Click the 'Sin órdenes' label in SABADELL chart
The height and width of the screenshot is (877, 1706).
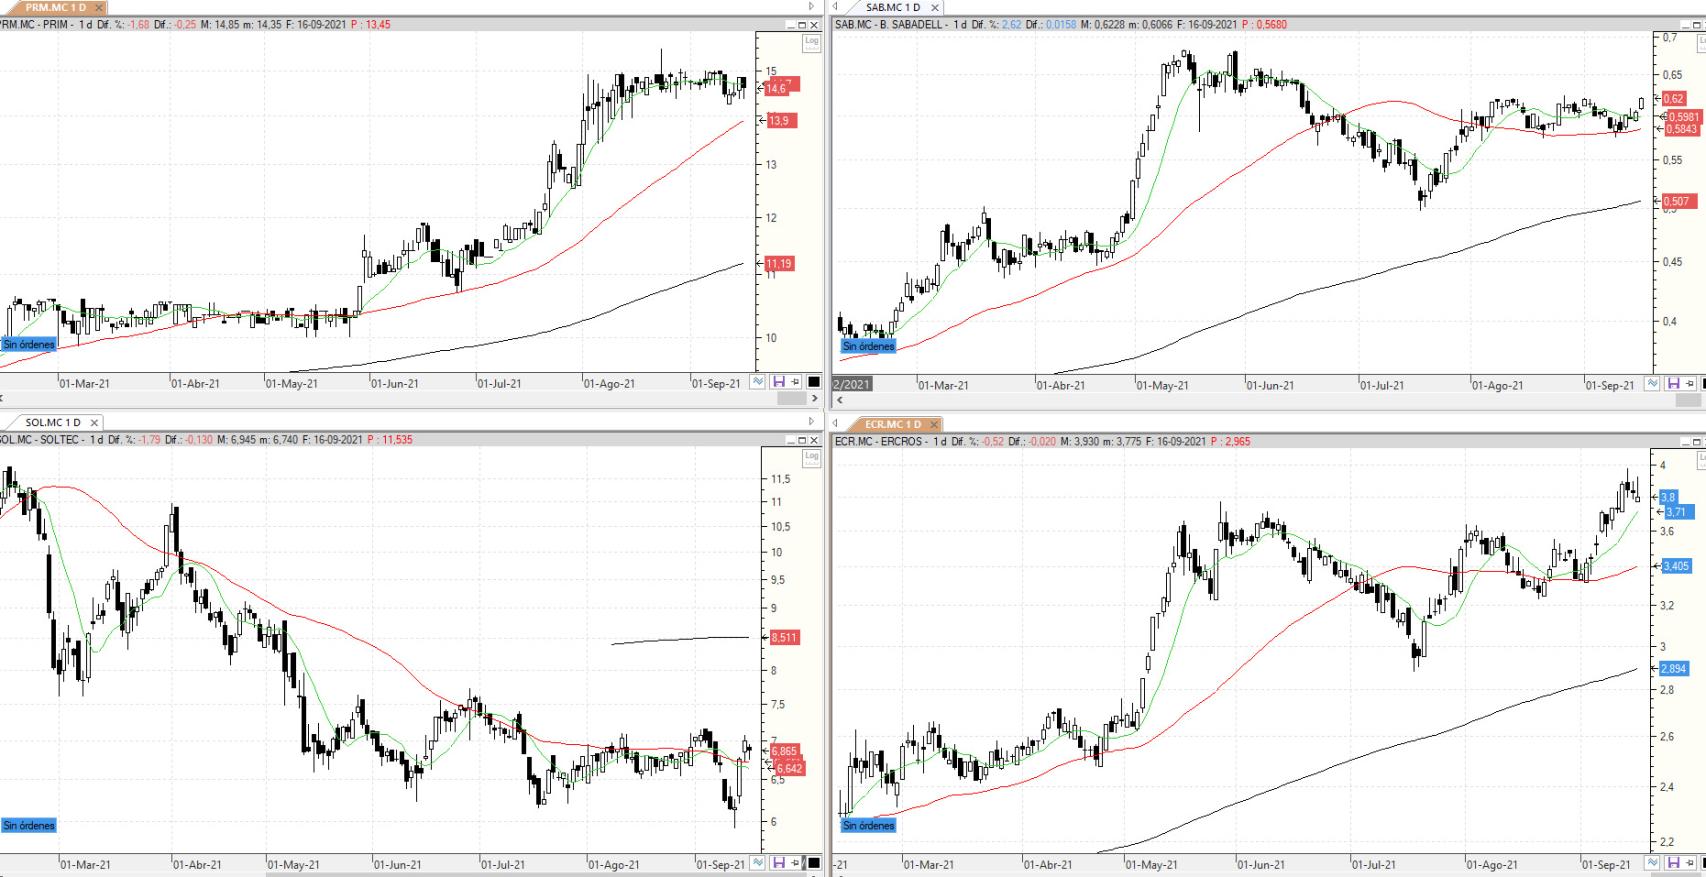click(x=868, y=346)
